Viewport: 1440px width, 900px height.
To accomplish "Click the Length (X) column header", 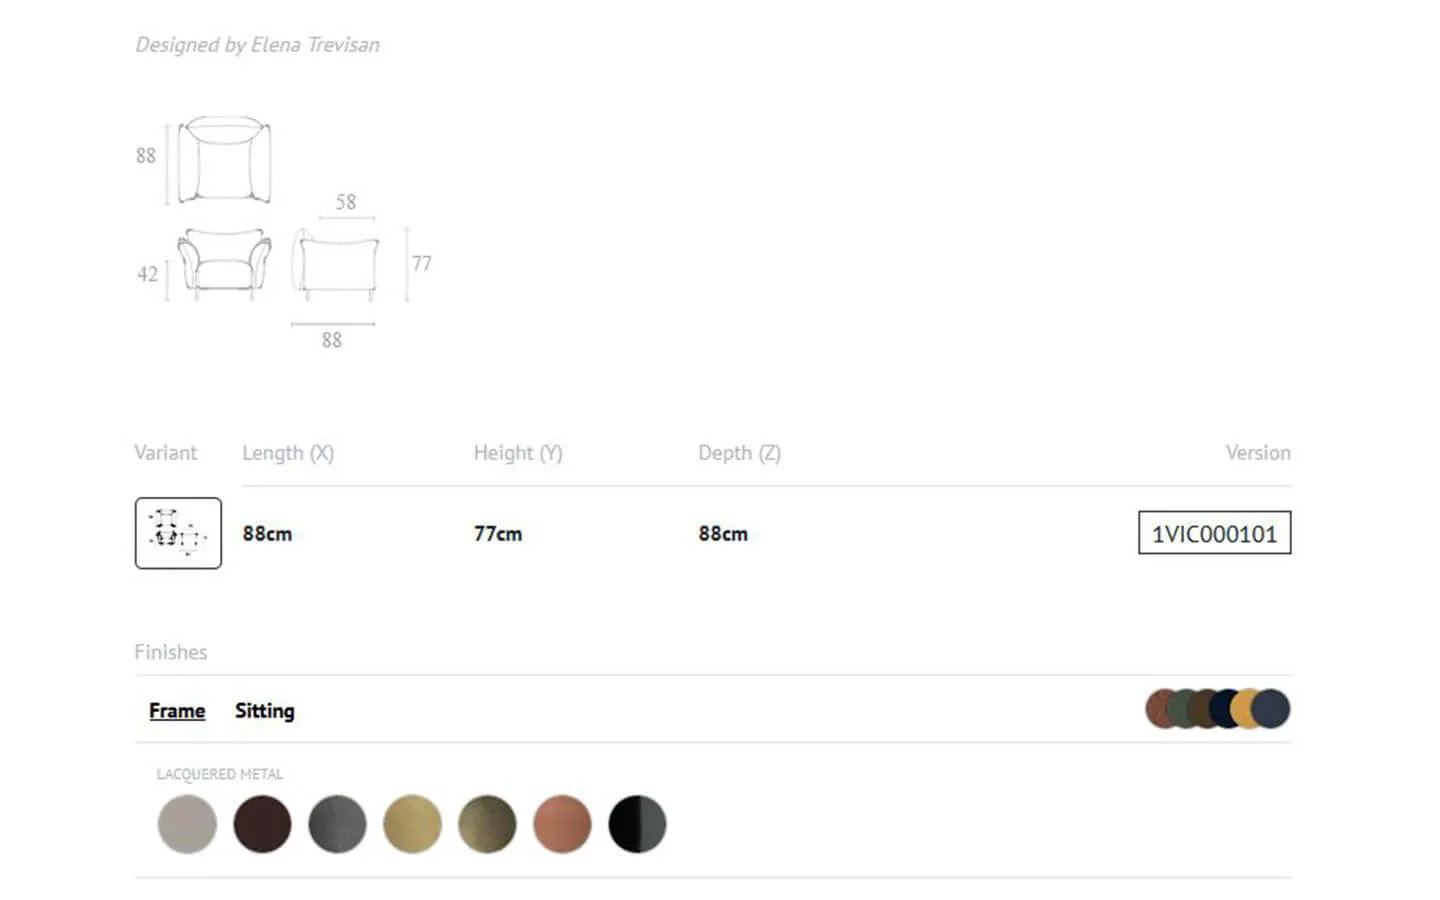I will pos(288,453).
